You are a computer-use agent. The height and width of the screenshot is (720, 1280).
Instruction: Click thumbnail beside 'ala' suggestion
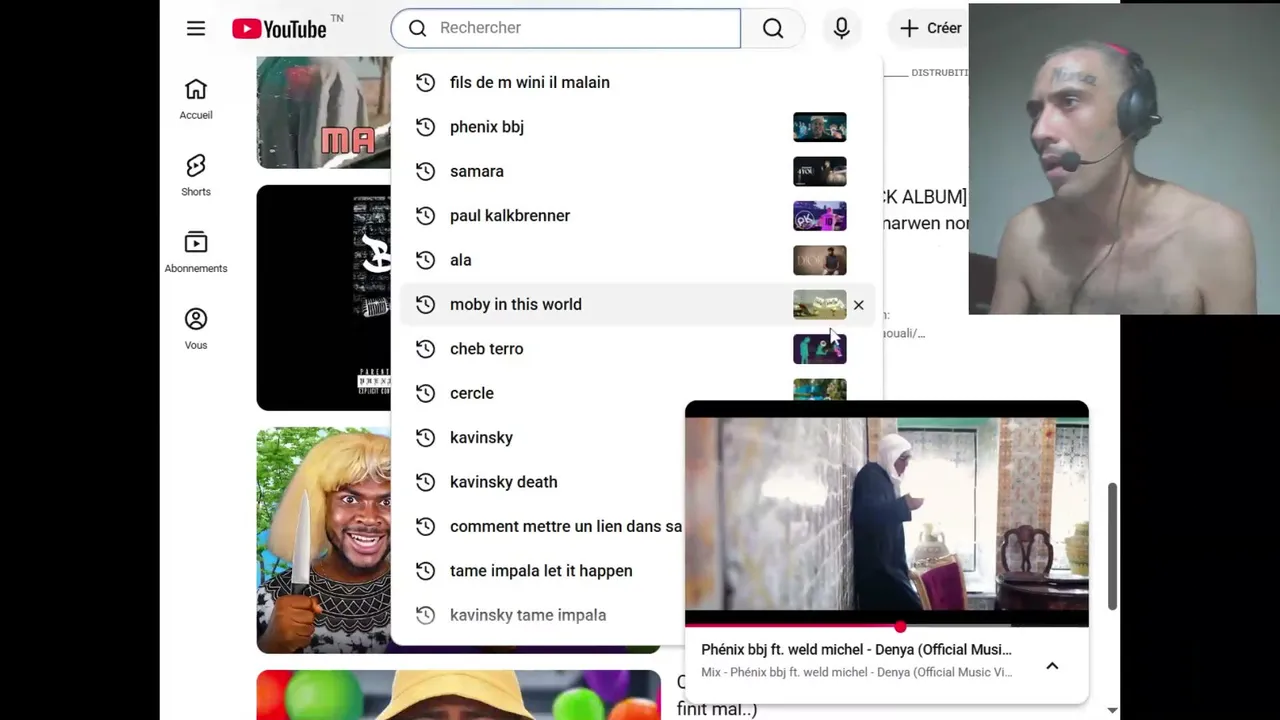[x=820, y=260]
